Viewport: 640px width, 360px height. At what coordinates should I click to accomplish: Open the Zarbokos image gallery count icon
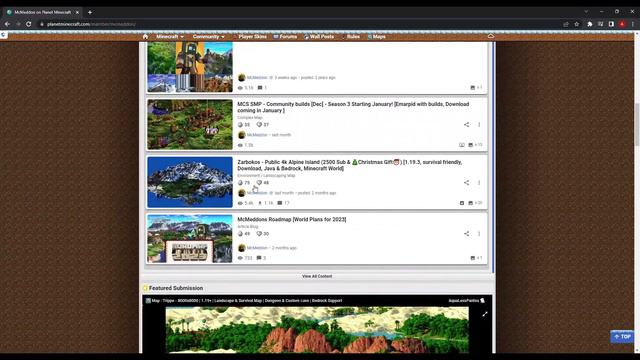(475, 203)
